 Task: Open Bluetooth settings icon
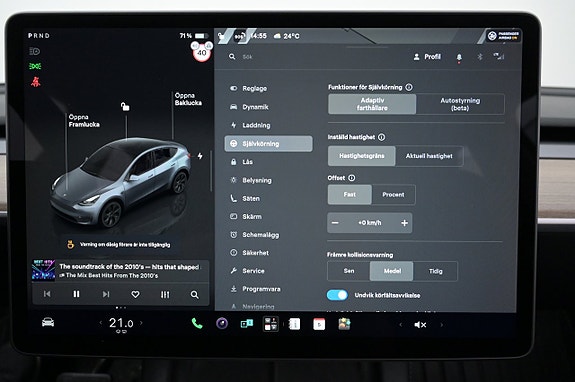[x=479, y=56]
